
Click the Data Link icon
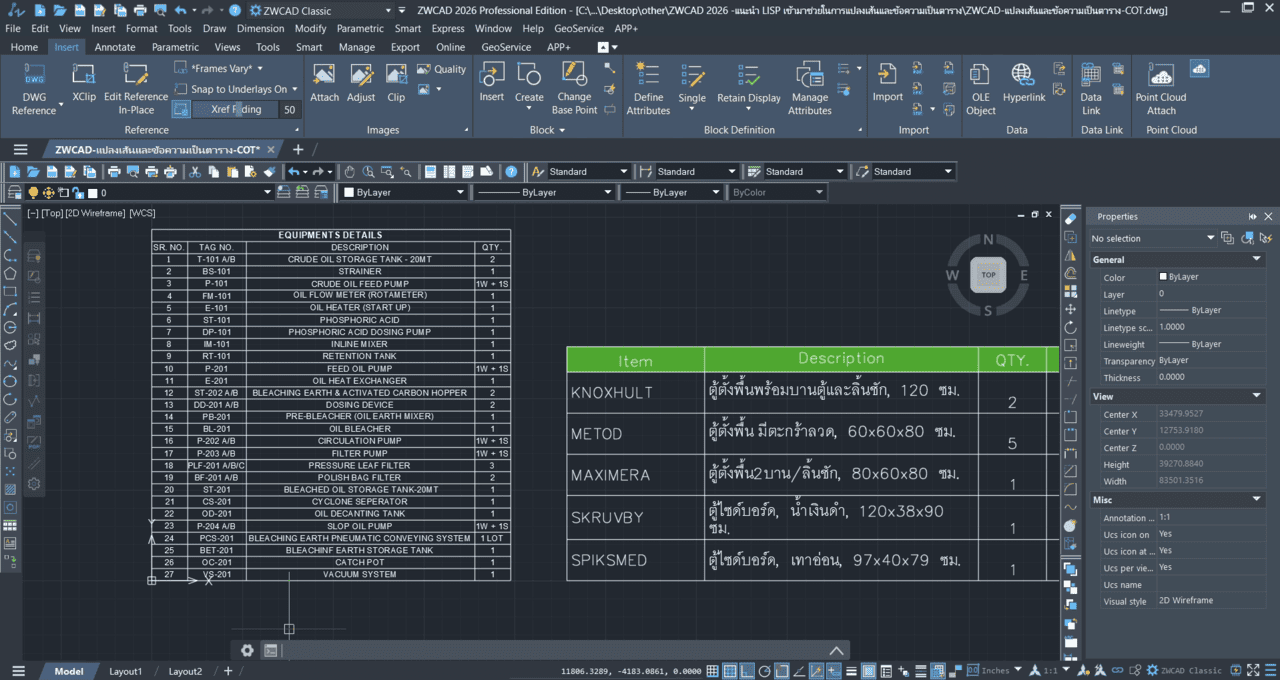(1091, 76)
